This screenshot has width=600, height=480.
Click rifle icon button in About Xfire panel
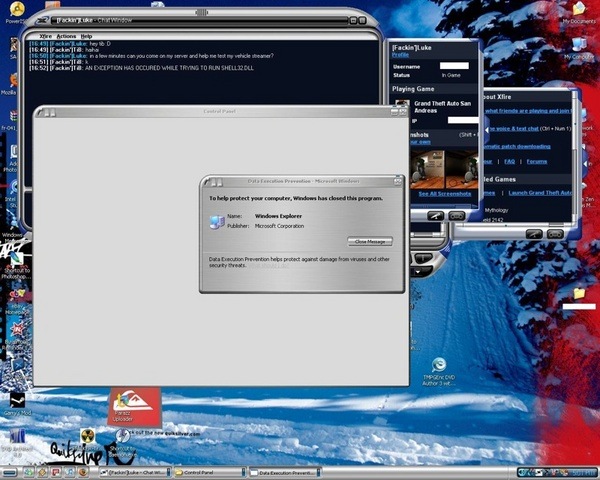[534, 233]
